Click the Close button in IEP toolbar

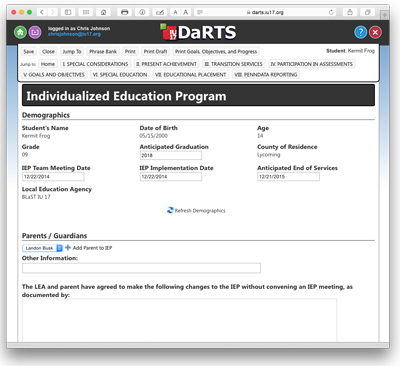click(48, 51)
